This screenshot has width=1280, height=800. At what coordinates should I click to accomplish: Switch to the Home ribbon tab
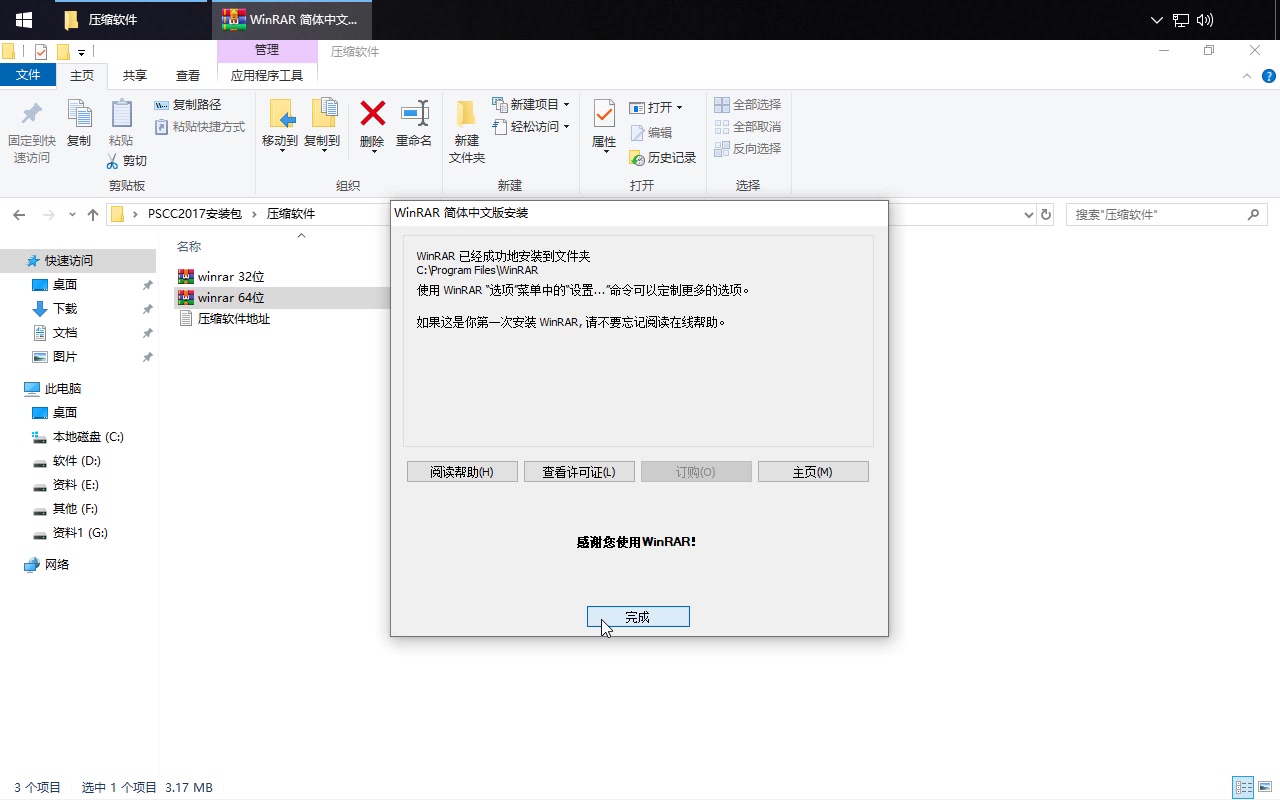point(82,75)
